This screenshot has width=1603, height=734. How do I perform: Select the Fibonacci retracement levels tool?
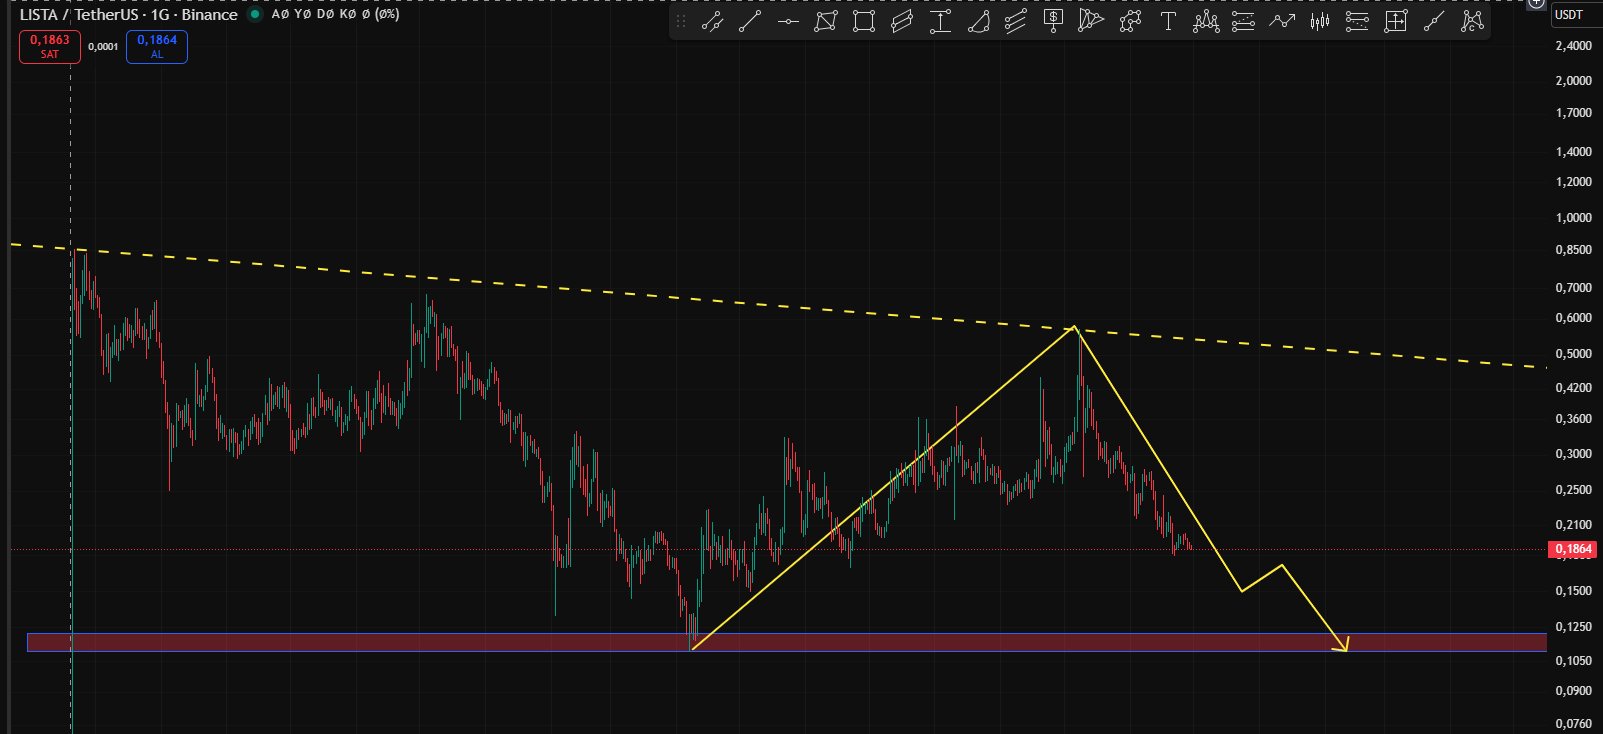[1357, 22]
